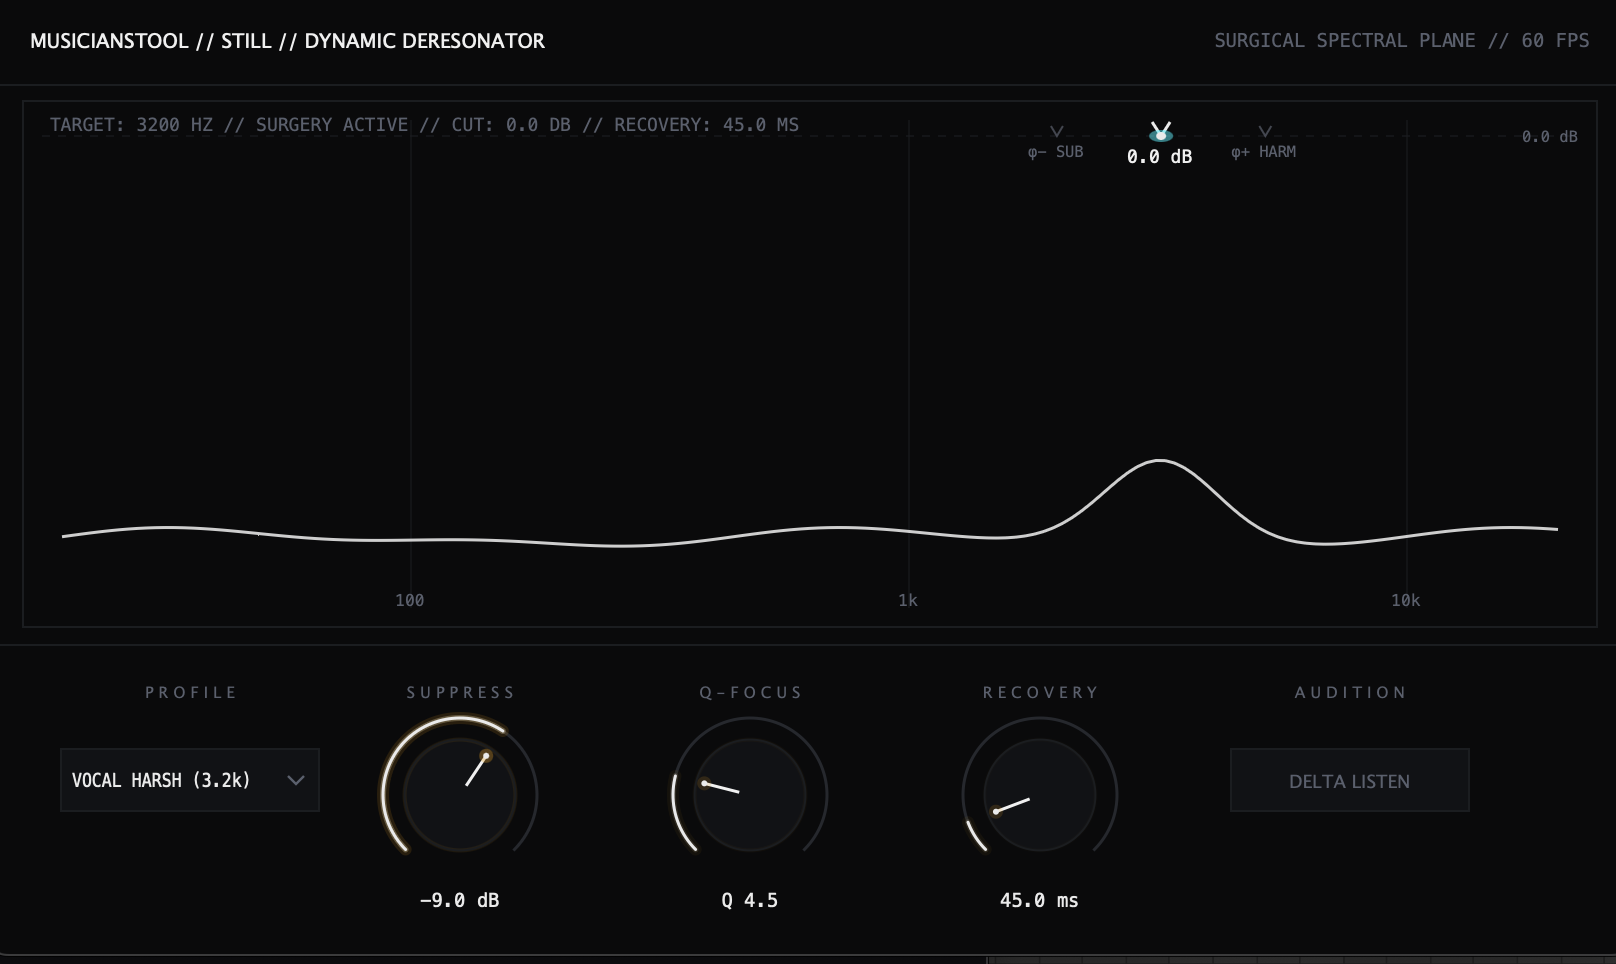This screenshot has height=964, width=1616.
Task: Click the Q-FOCUS knob
Action: (x=750, y=795)
